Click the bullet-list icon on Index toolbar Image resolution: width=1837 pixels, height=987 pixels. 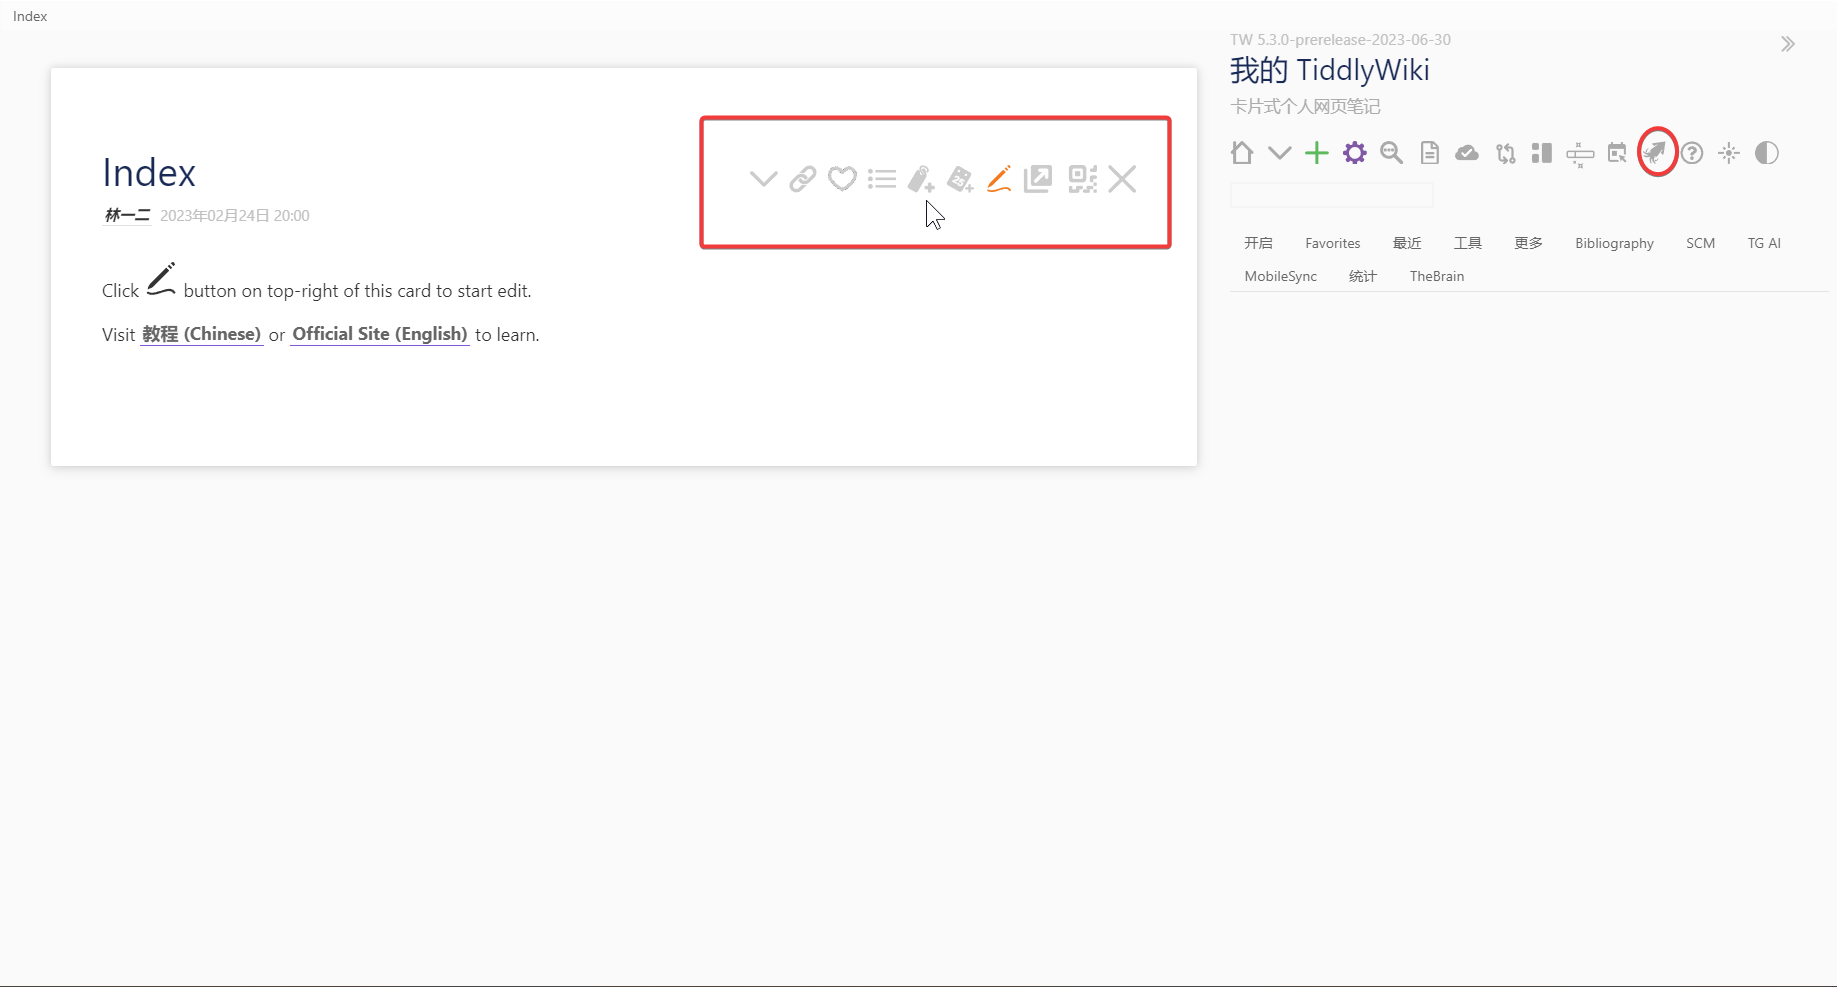tap(882, 179)
